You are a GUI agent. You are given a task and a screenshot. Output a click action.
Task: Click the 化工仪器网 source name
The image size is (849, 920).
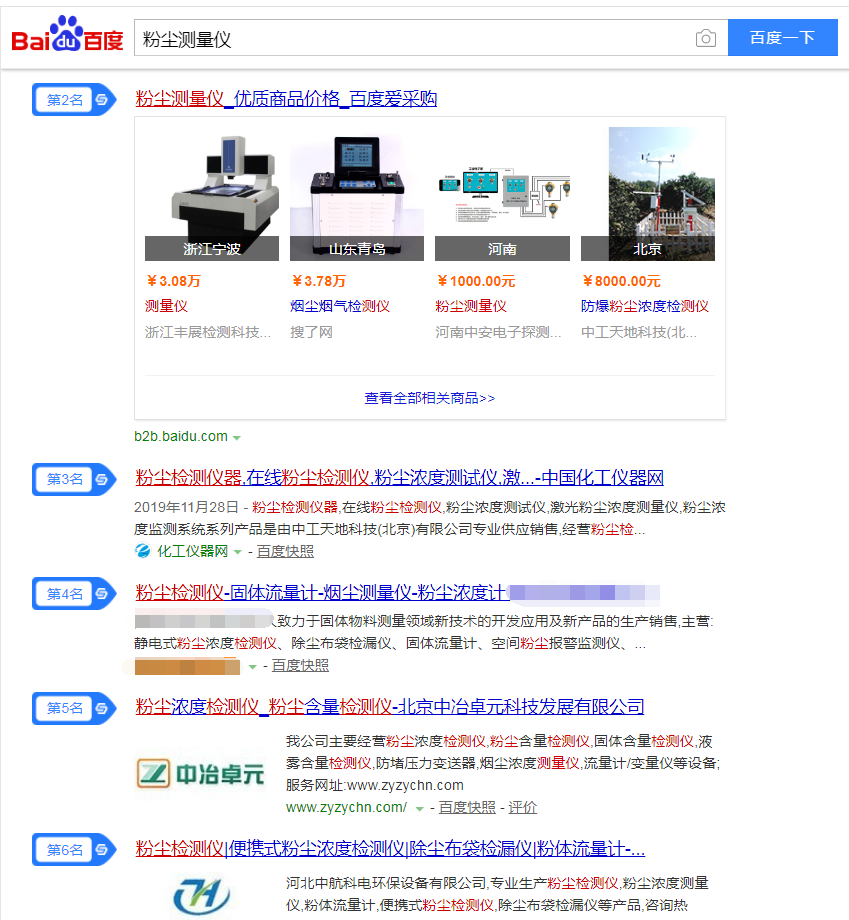click(x=192, y=551)
